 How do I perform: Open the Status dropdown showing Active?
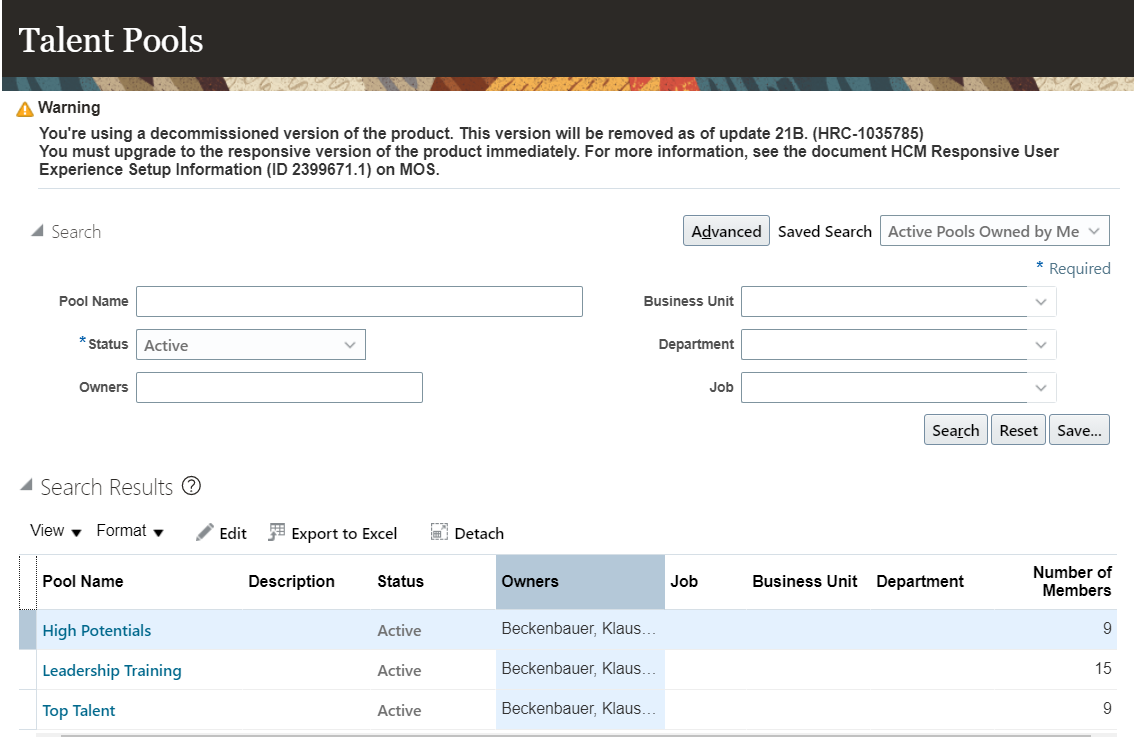pyautogui.click(x=350, y=344)
